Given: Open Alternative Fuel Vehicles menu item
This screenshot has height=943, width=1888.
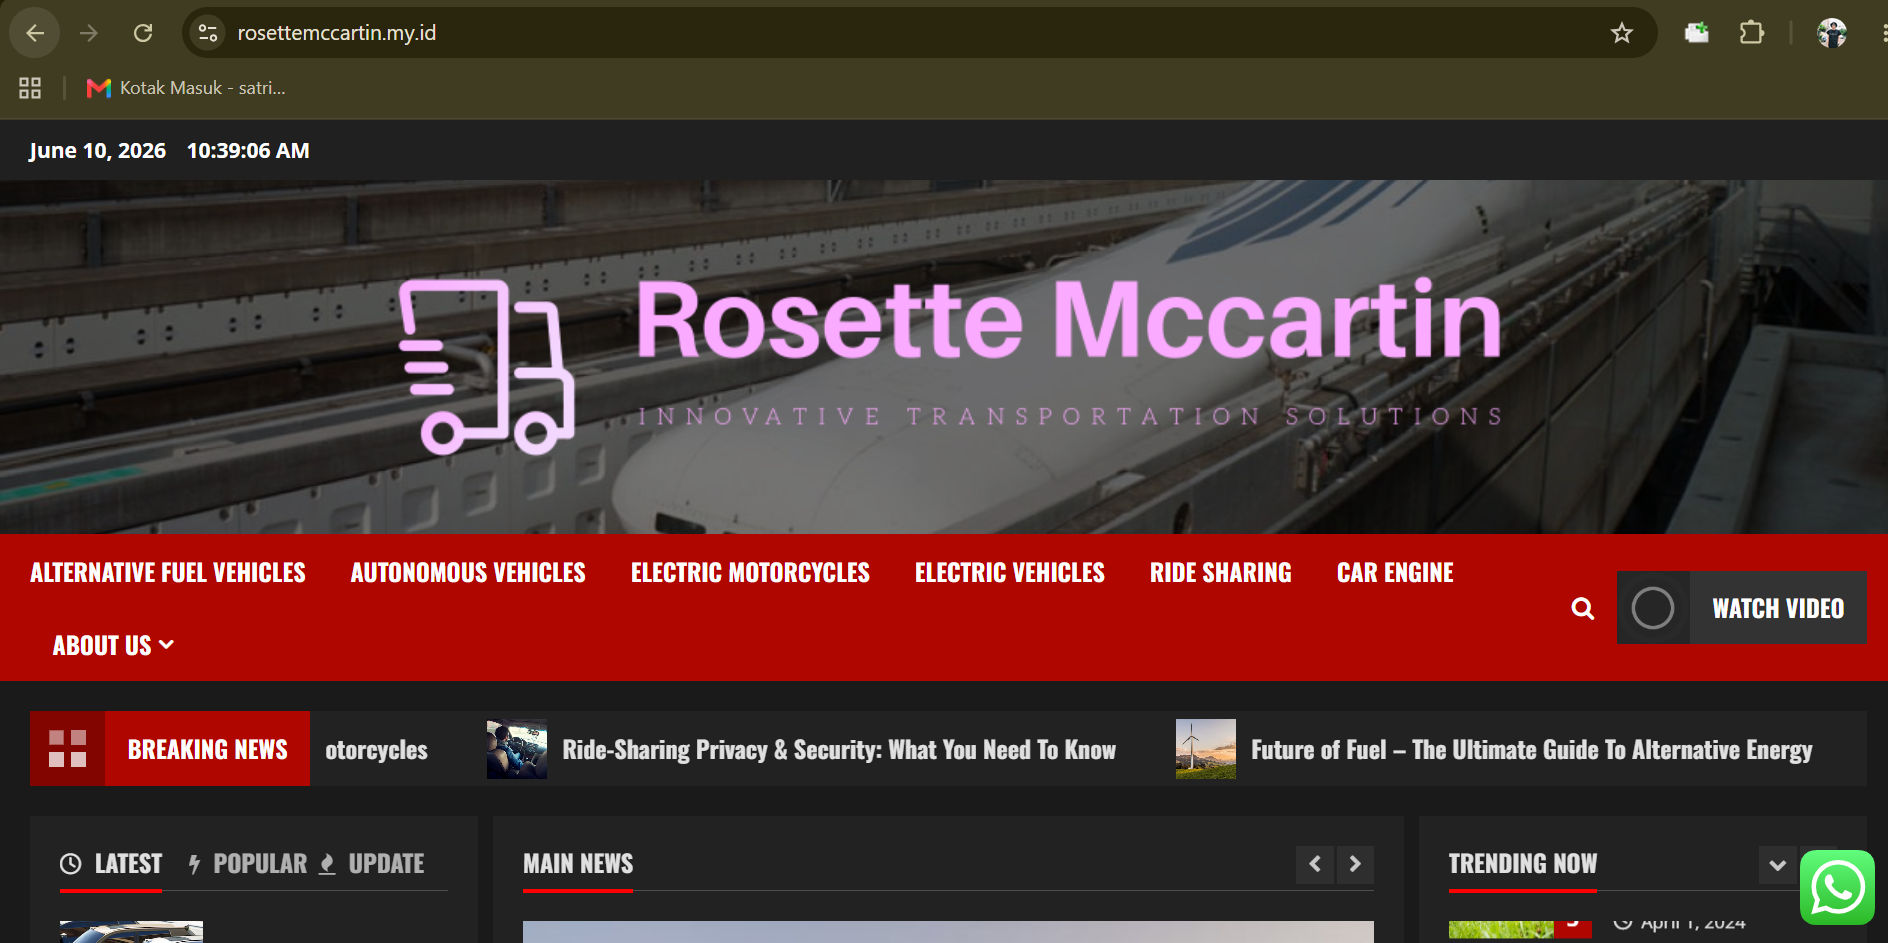Looking at the screenshot, I should [168, 573].
